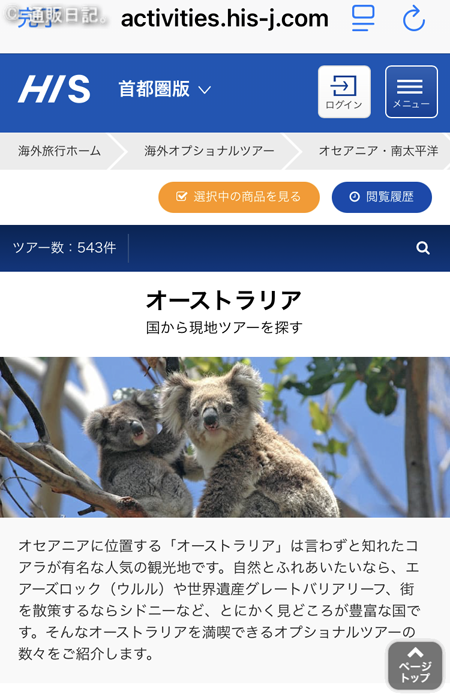Open 閲覧履歴 browsing history
450x694 pixels.
pyautogui.click(x=382, y=197)
